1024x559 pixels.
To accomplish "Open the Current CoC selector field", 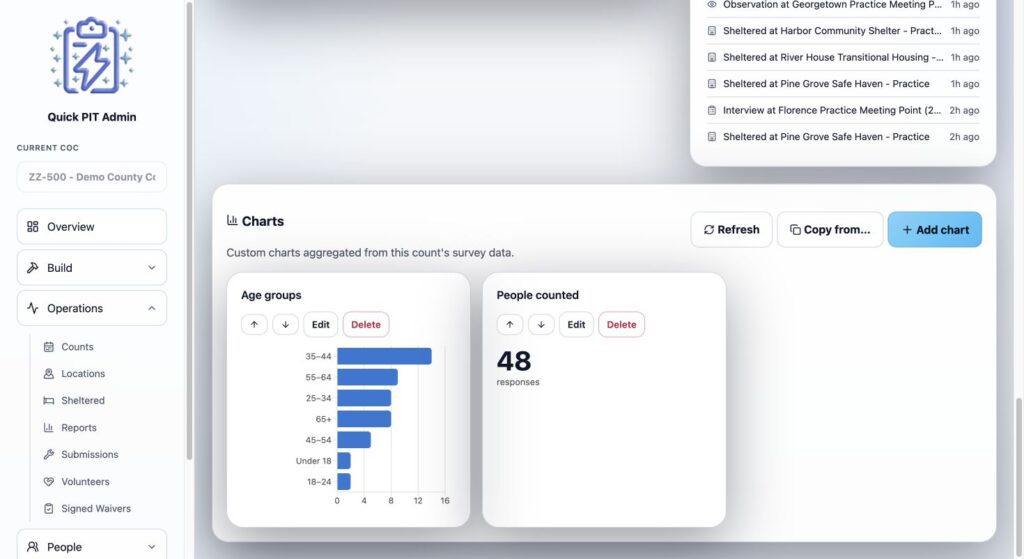I will click(91, 177).
